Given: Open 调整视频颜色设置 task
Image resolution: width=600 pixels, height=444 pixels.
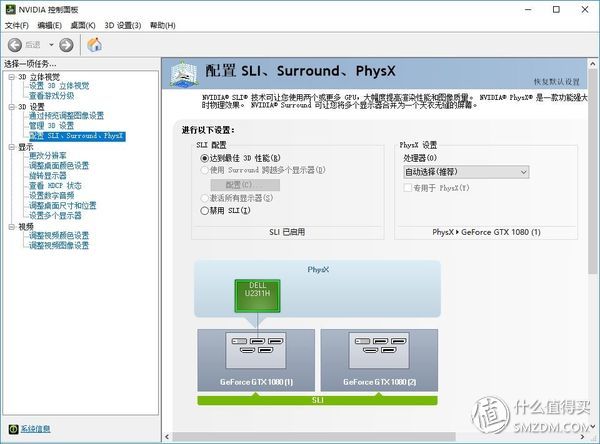Looking at the screenshot, I should pyautogui.click(x=59, y=235).
